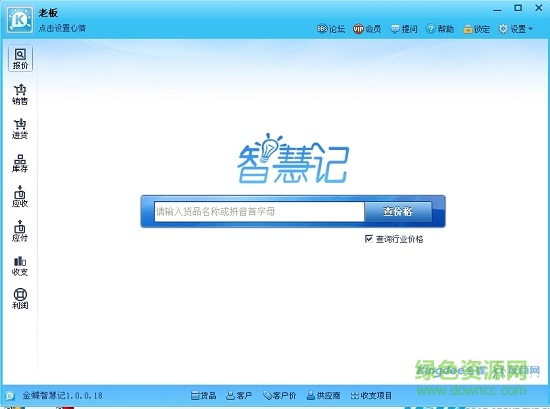Select the 收支 income-expense icon

[x=20, y=266]
